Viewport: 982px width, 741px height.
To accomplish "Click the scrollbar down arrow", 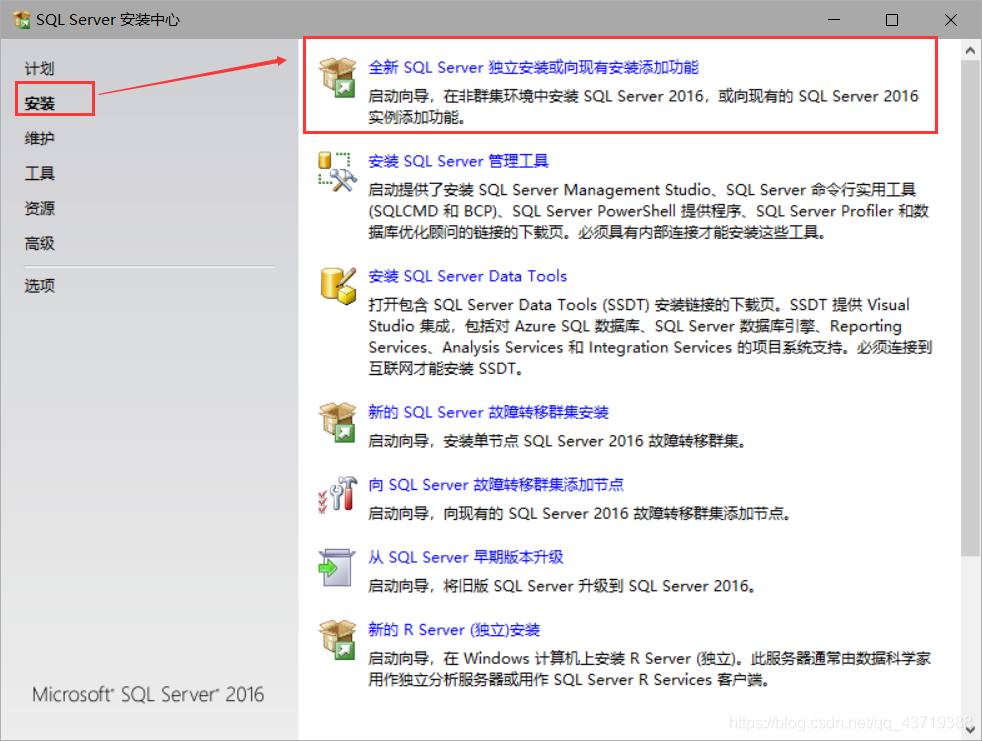I will (970, 730).
